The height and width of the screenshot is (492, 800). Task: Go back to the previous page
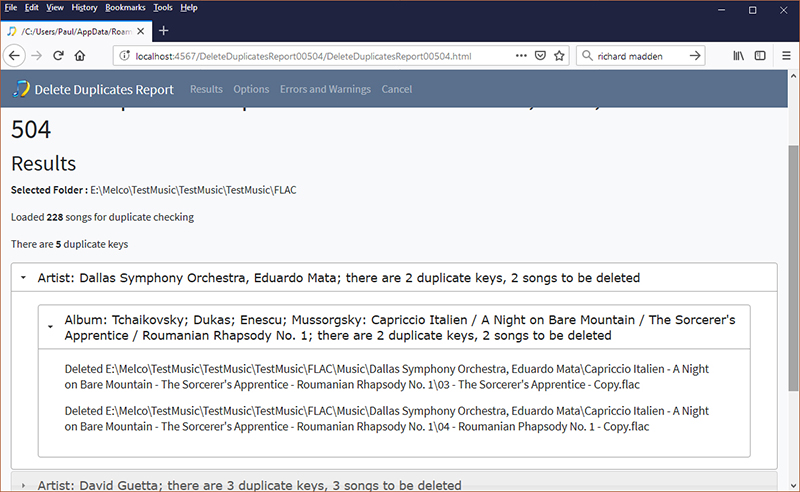[x=14, y=56]
